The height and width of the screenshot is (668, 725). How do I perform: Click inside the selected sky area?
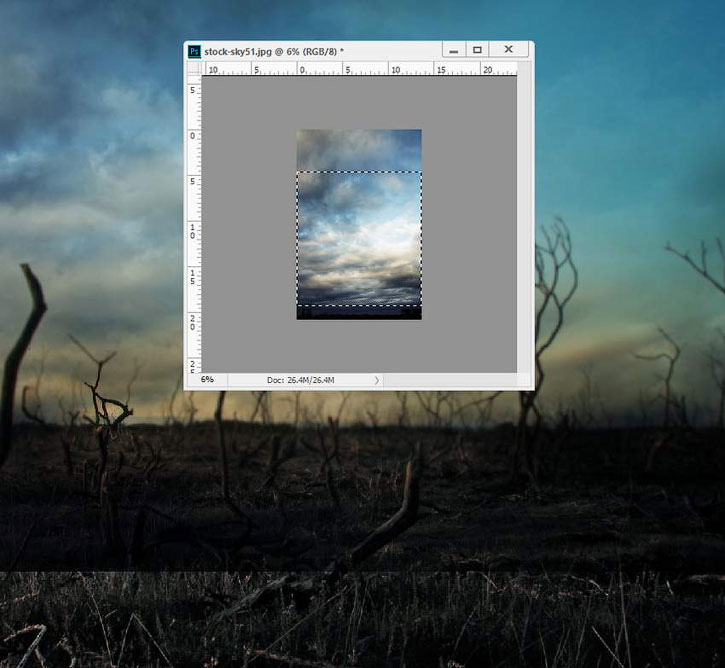pos(359,239)
